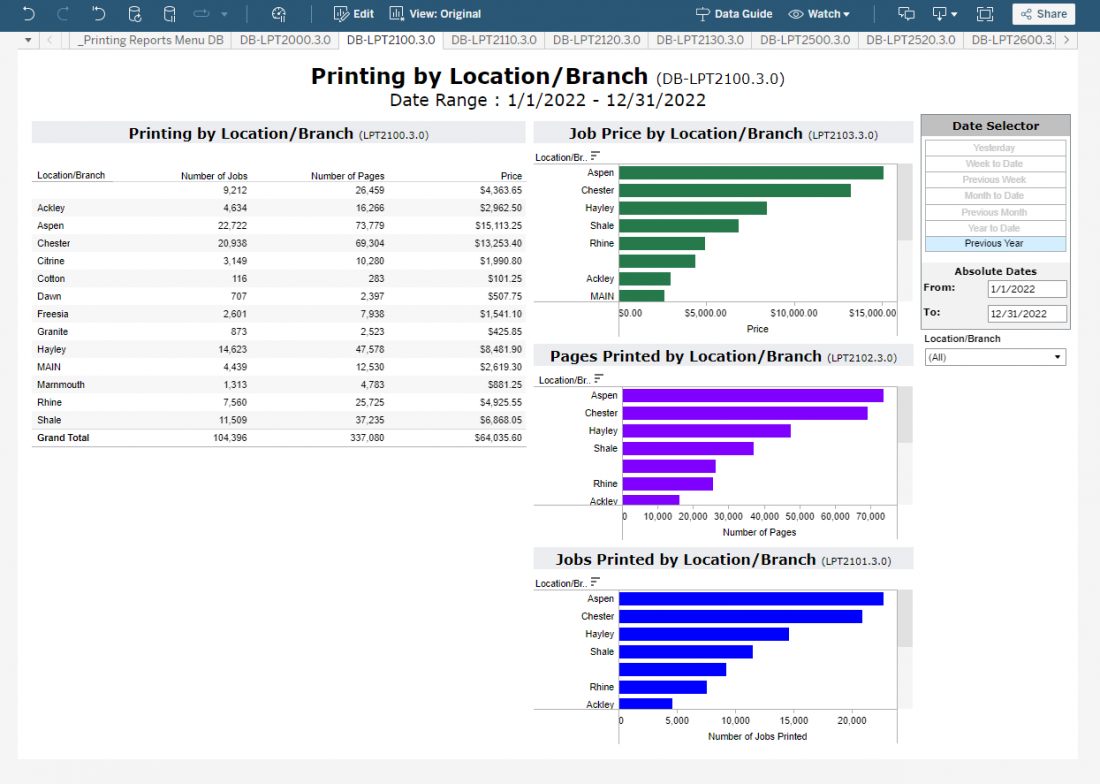The height and width of the screenshot is (784, 1100).
Task: Click the From date input field
Action: 1026,289
